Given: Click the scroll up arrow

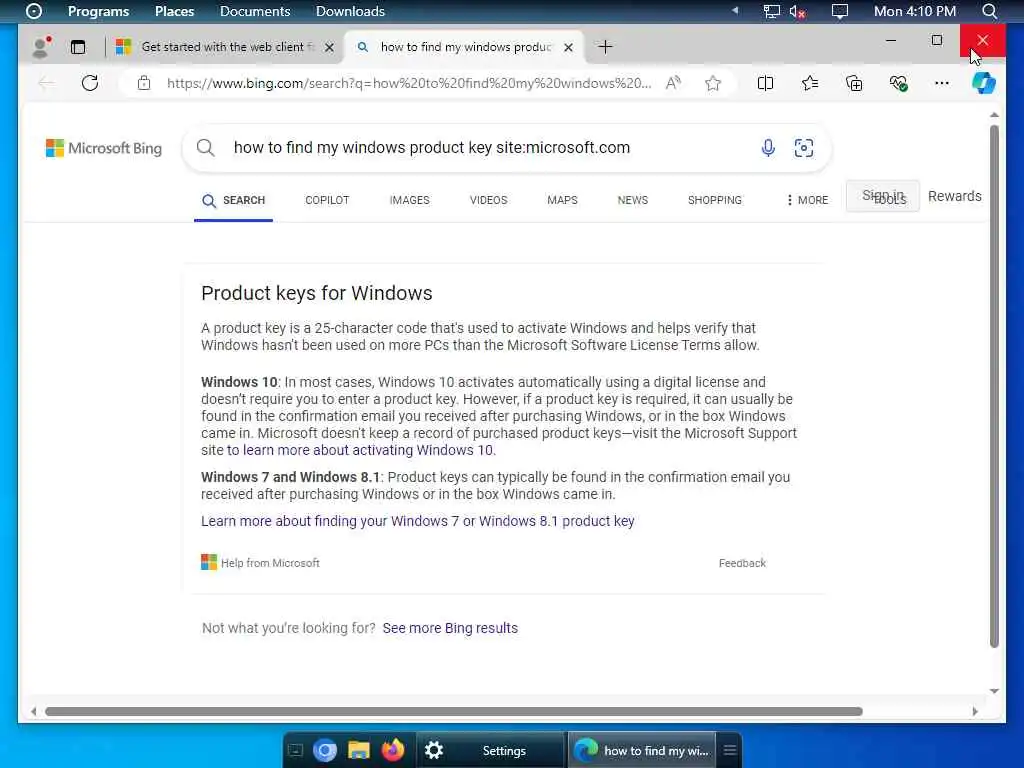Looking at the screenshot, I should click(994, 115).
